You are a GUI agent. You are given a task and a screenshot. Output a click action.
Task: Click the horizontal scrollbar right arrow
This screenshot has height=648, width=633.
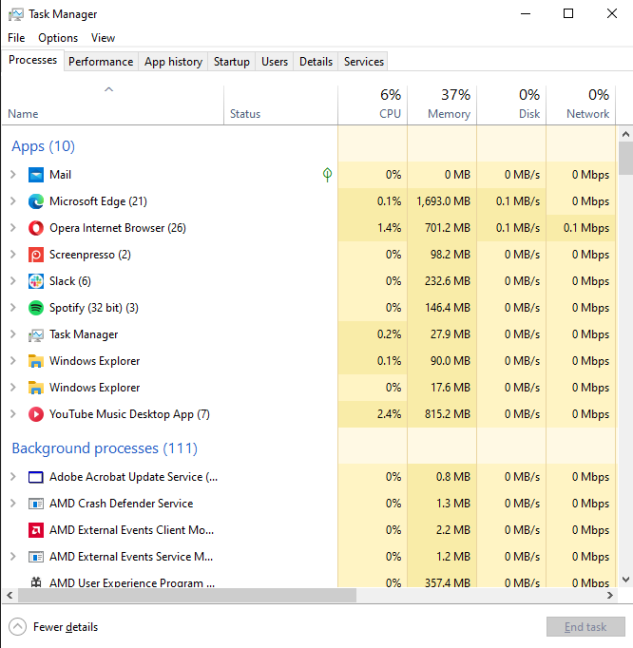[610, 596]
